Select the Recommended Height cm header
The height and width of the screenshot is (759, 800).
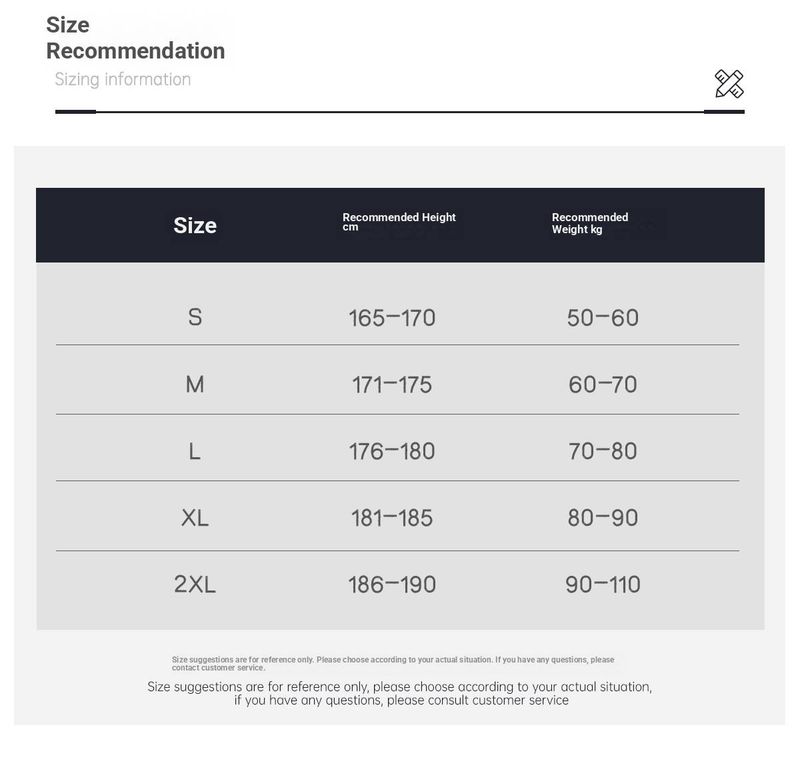(x=399, y=223)
